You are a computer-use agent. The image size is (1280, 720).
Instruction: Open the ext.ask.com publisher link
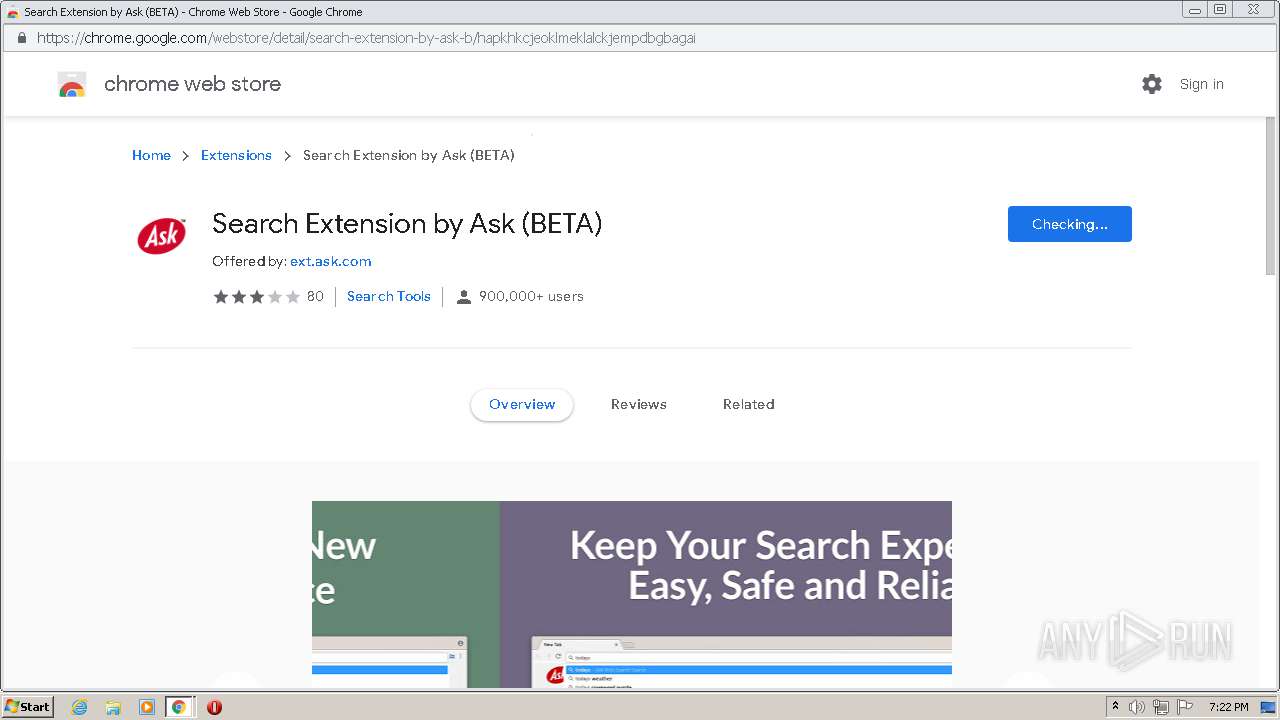coord(331,261)
